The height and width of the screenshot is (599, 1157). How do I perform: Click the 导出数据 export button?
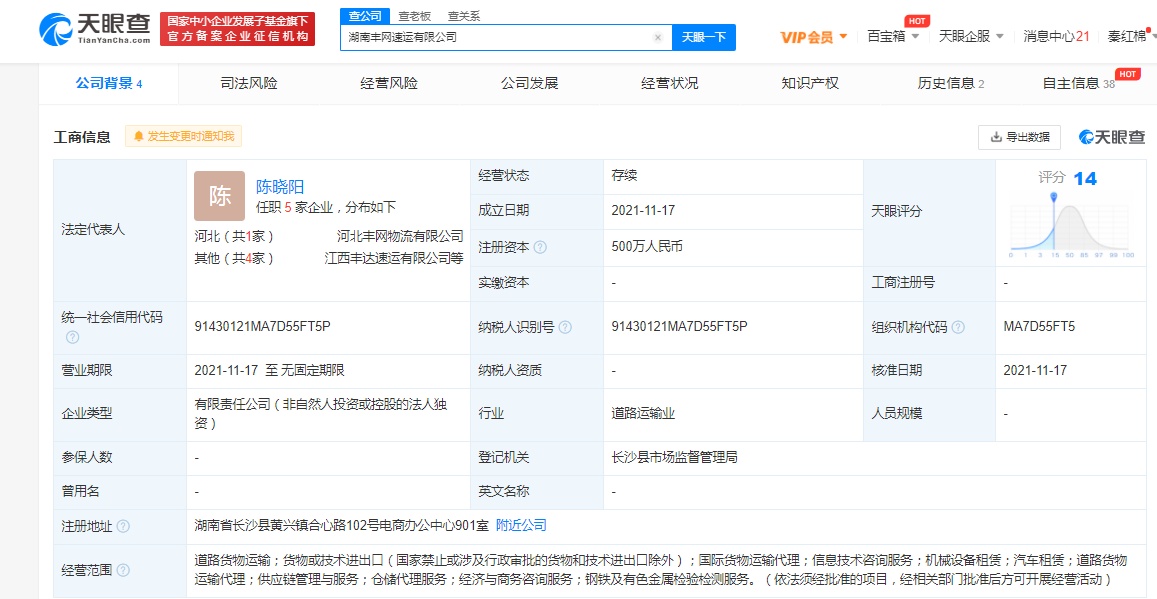tap(1019, 136)
